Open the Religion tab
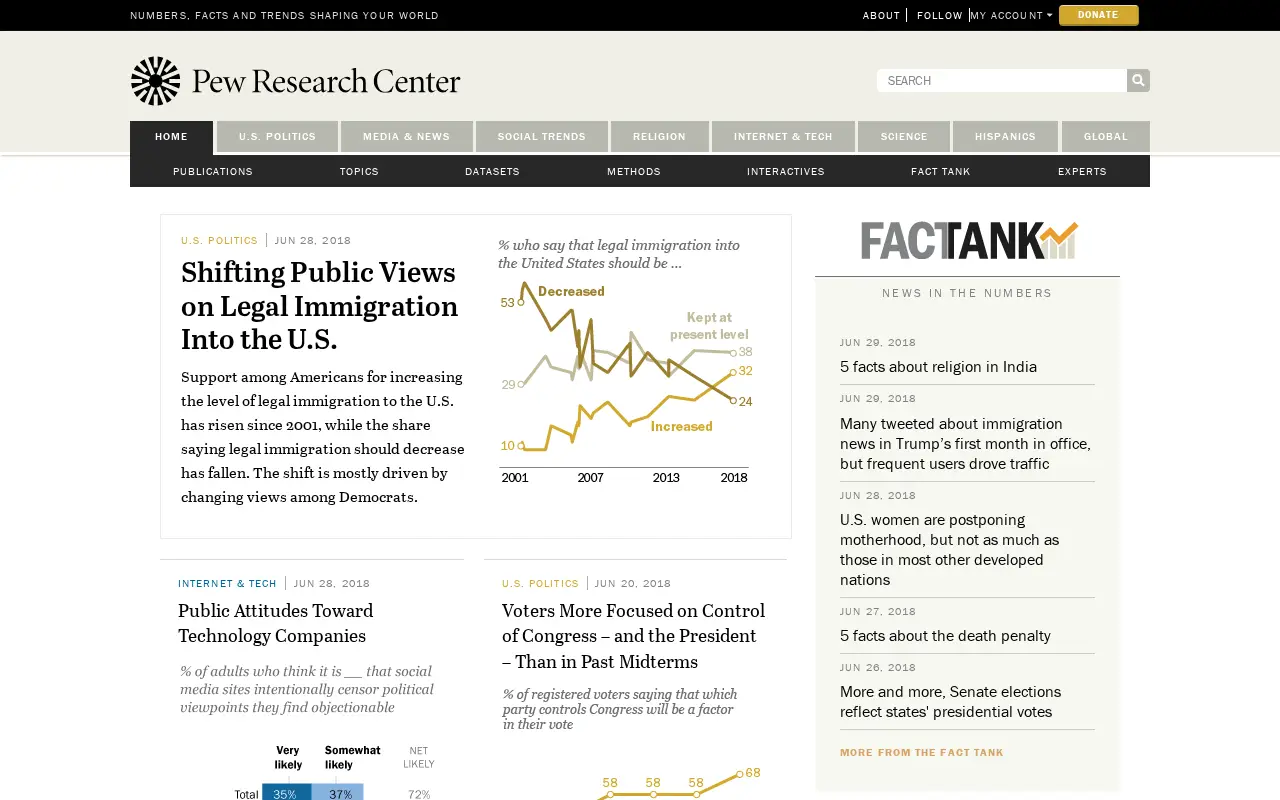Viewport: 1280px width, 800px height. pos(660,137)
